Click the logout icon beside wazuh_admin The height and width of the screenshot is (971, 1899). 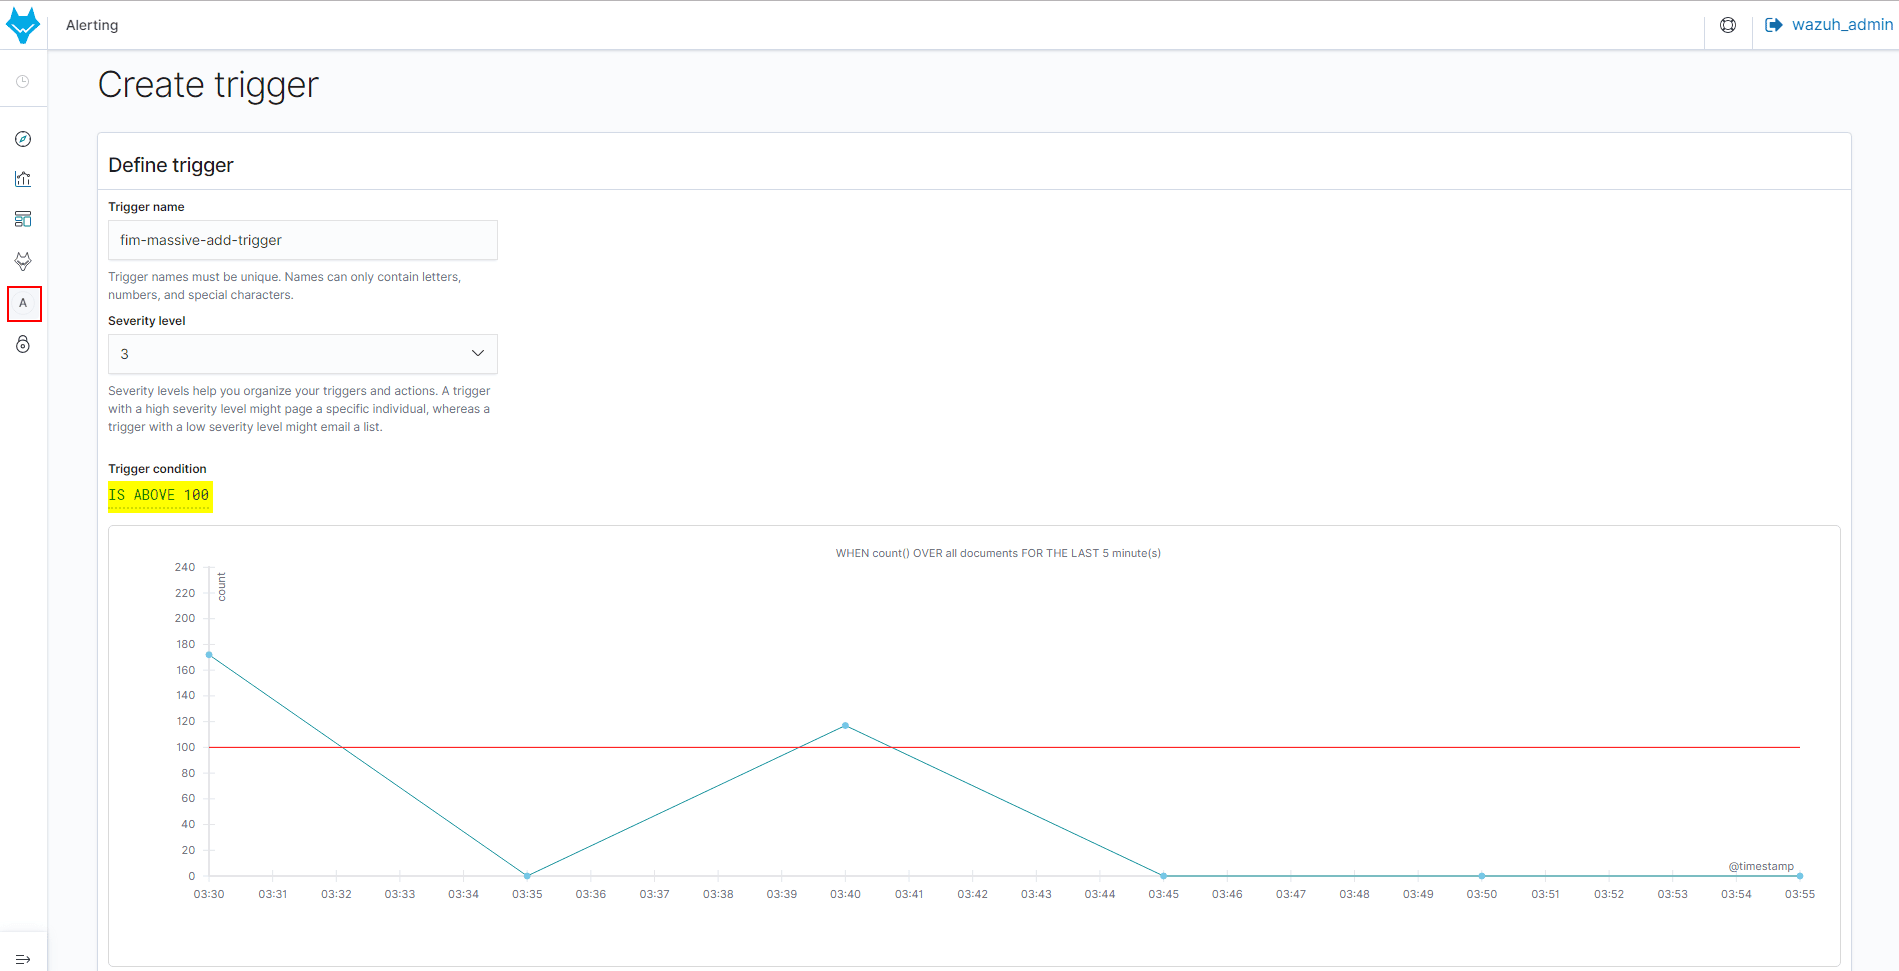(x=1773, y=25)
